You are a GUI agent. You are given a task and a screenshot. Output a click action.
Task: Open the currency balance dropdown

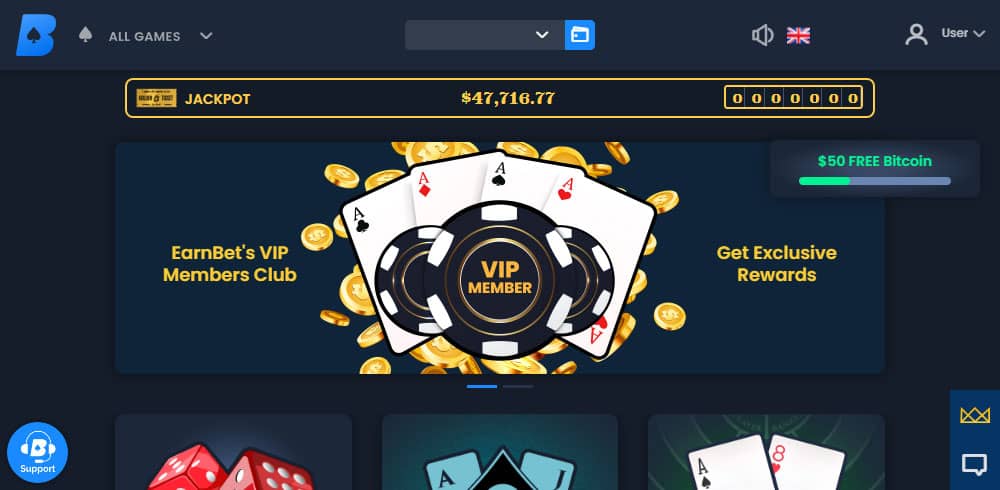click(485, 35)
